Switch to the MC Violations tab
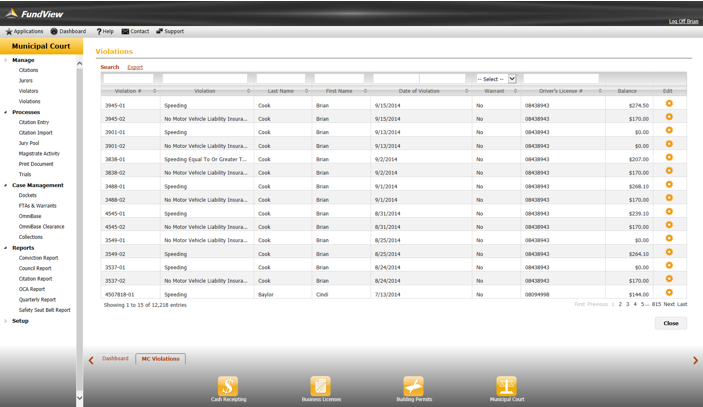 [161, 359]
